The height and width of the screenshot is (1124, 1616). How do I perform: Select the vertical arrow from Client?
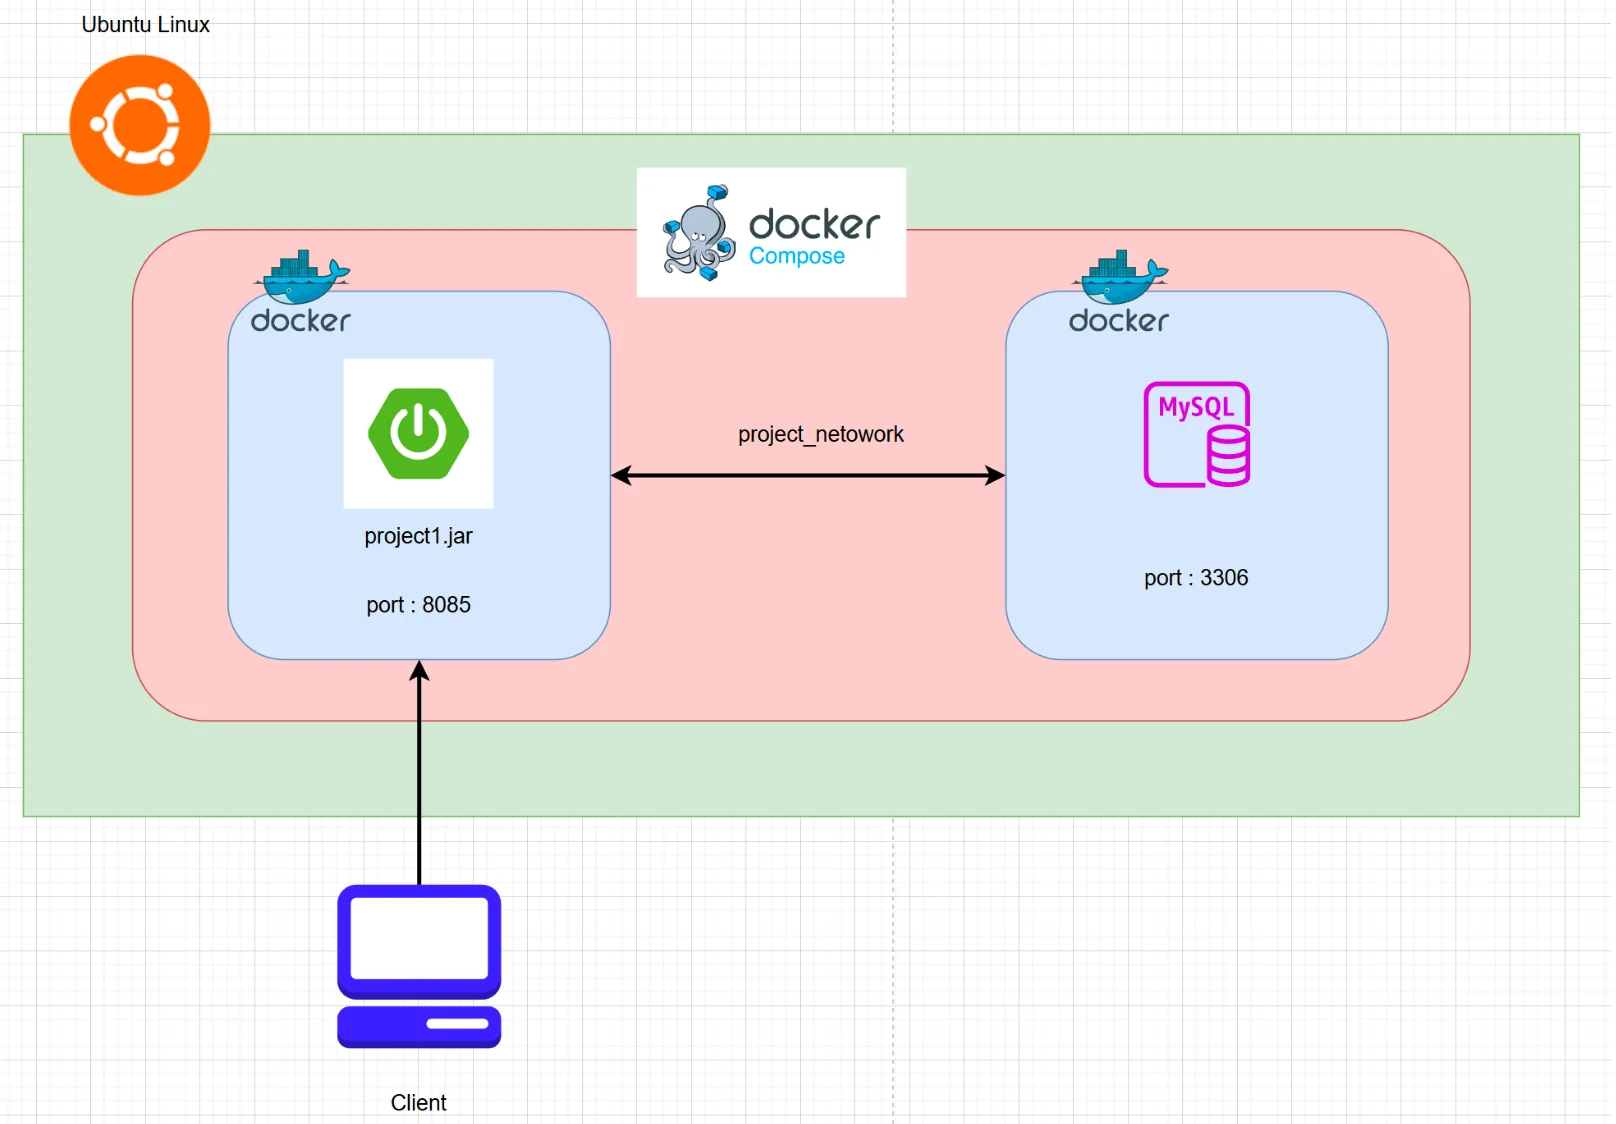(420, 772)
